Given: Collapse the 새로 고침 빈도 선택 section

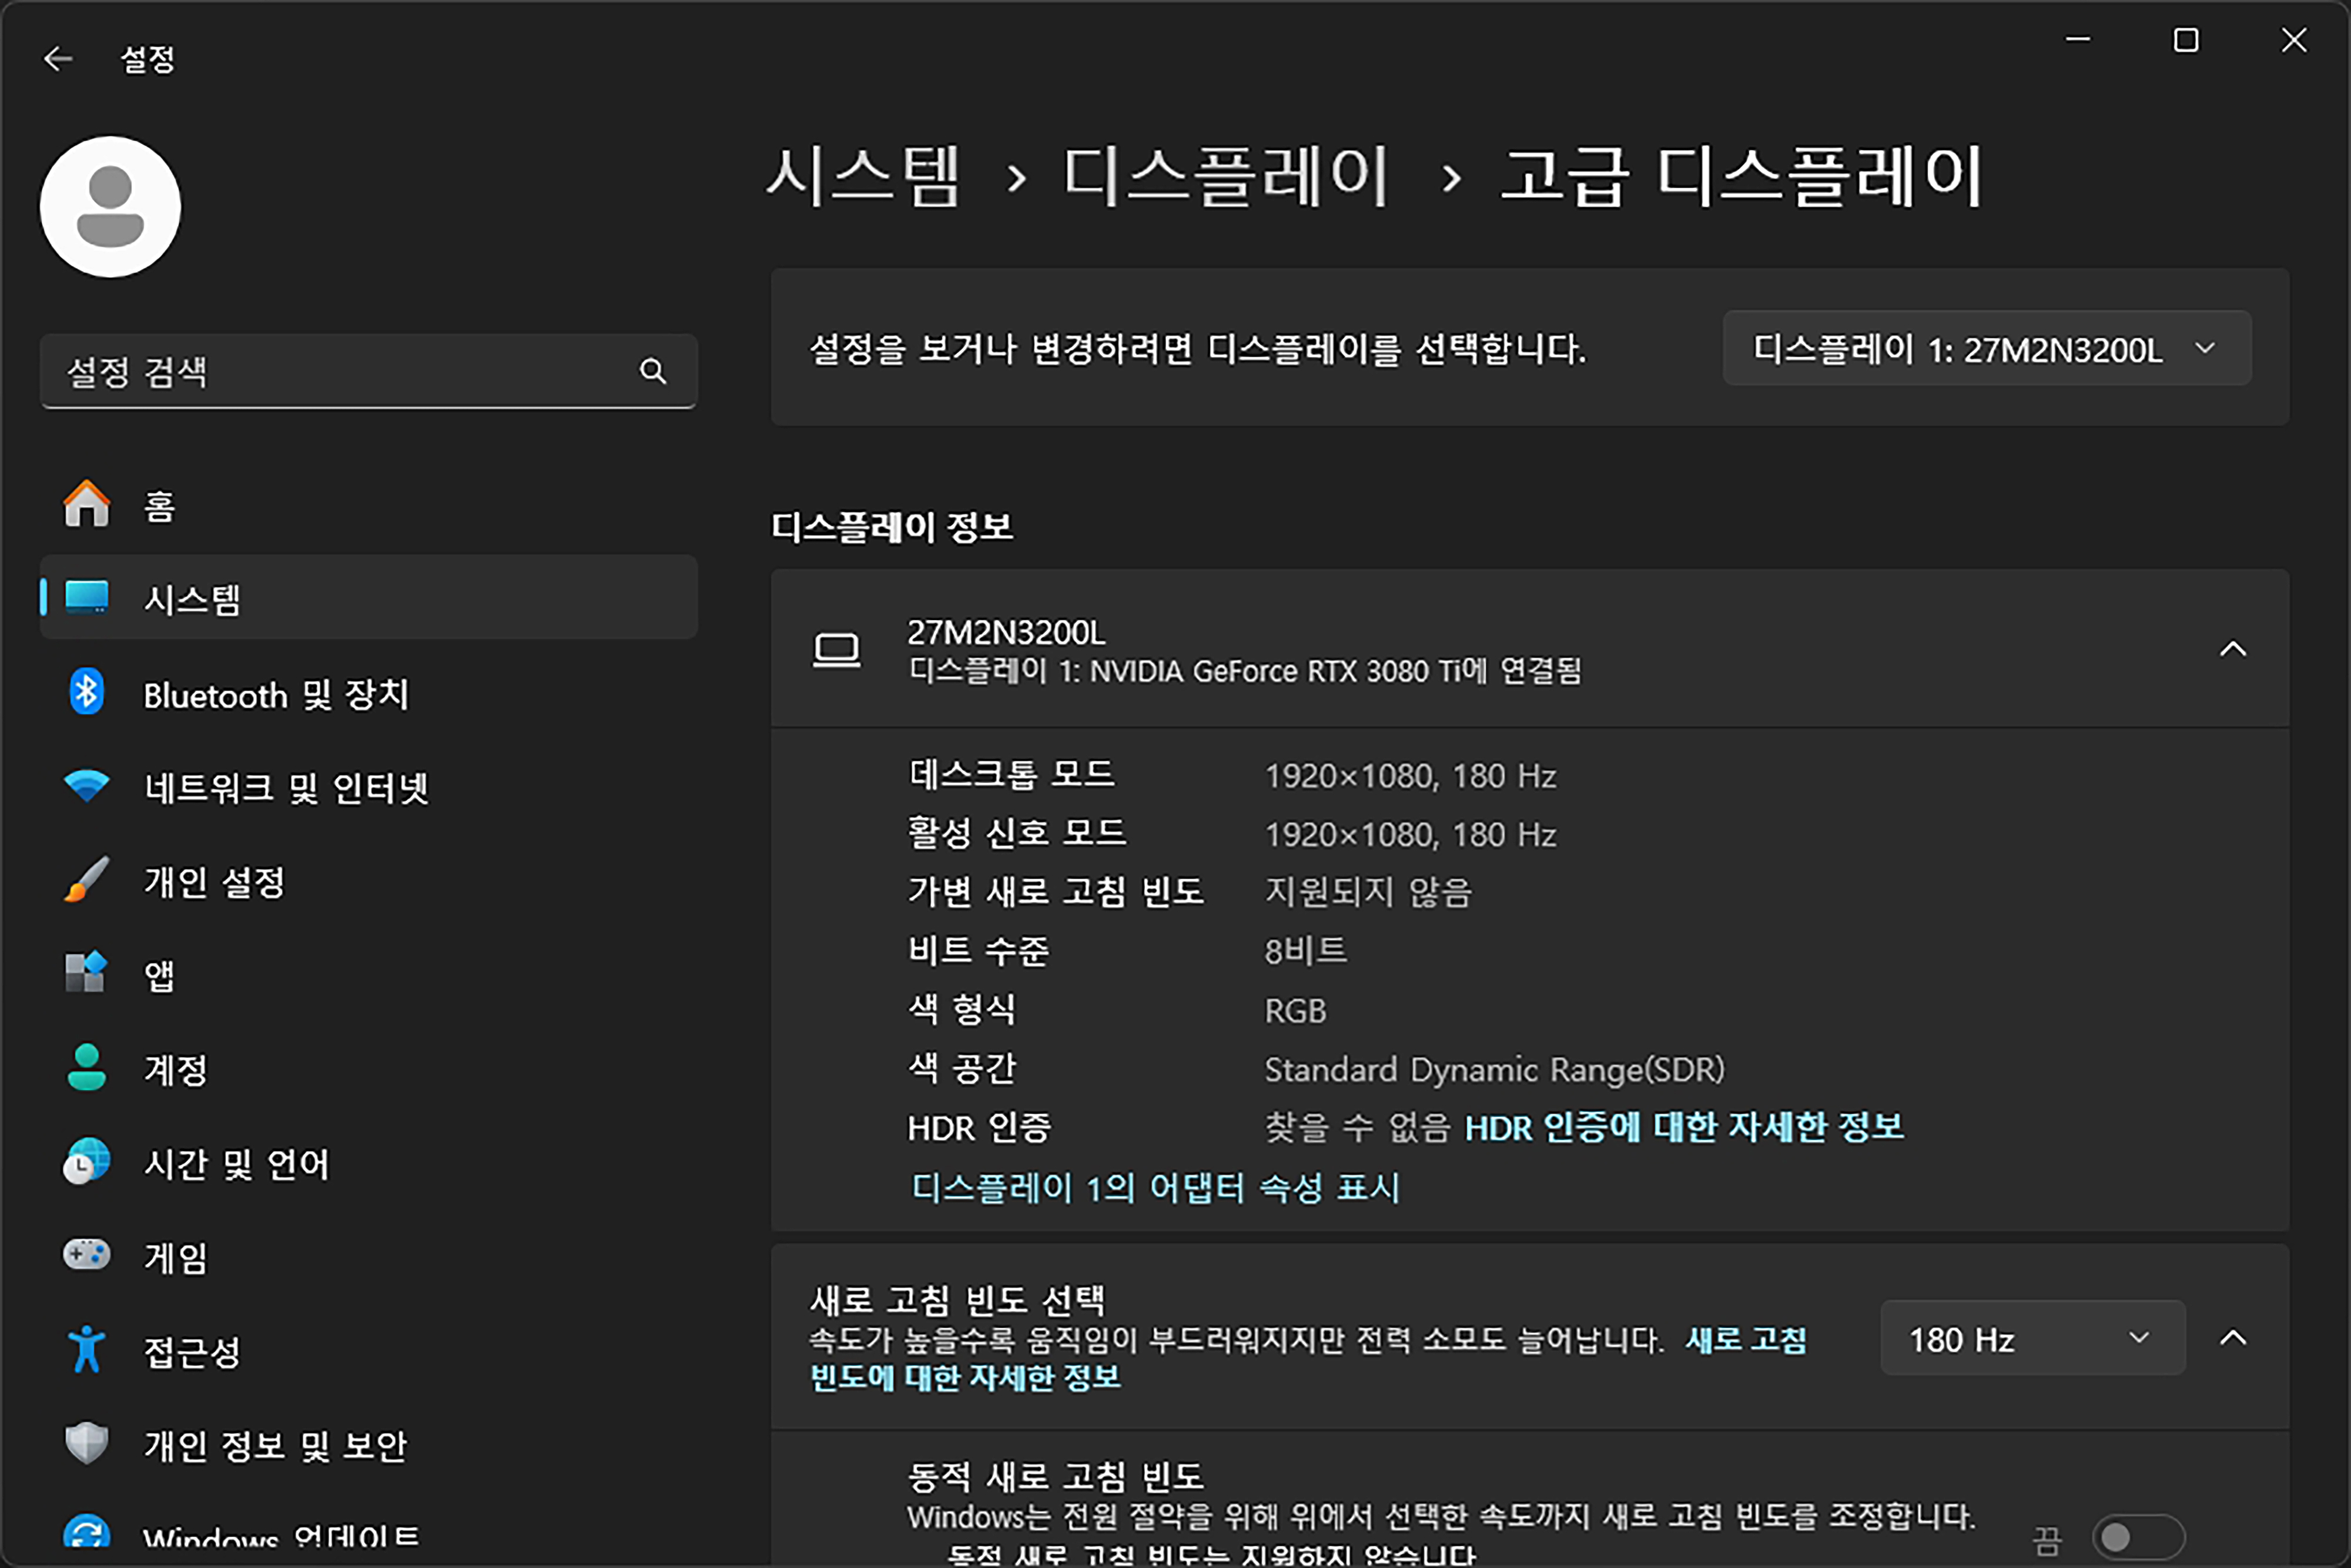Looking at the screenshot, I should pyautogui.click(x=2232, y=1338).
